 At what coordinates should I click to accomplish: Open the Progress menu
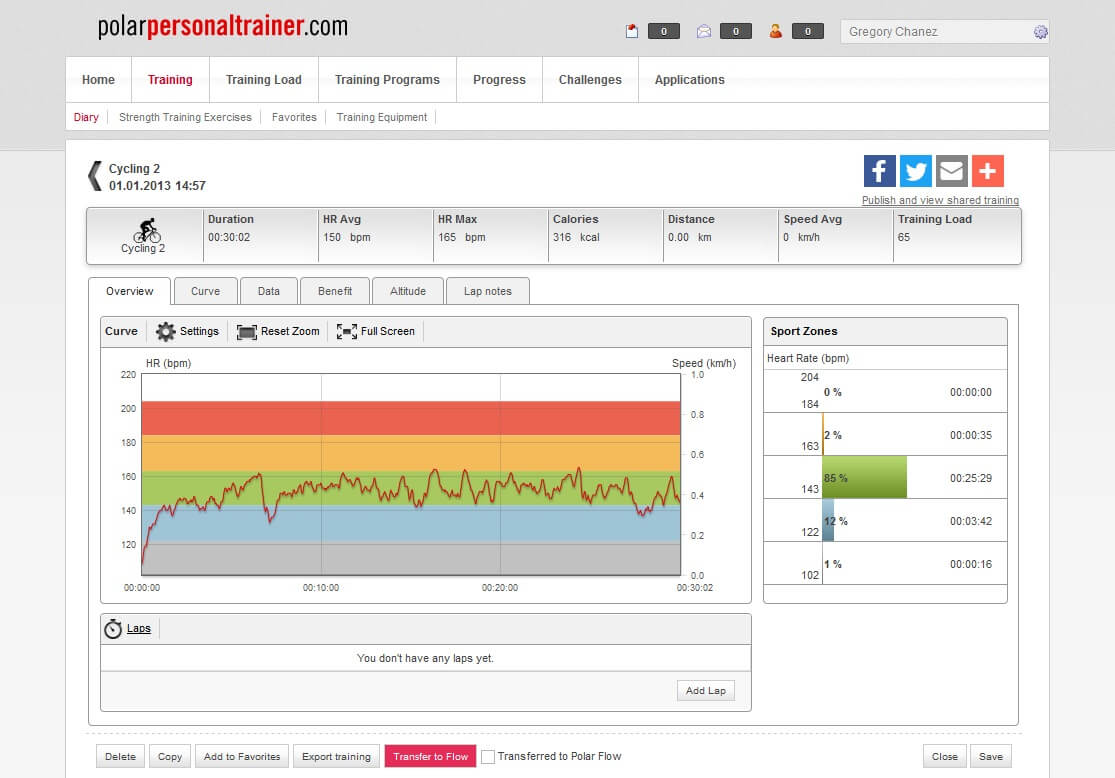pos(499,80)
